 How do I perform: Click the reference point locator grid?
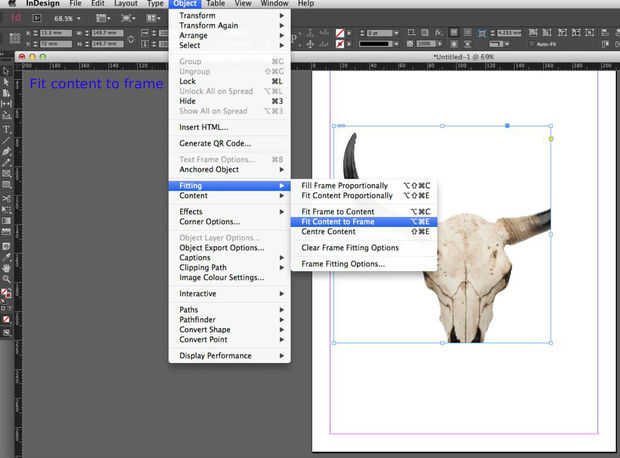pyautogui.click(x=15, y=38)
